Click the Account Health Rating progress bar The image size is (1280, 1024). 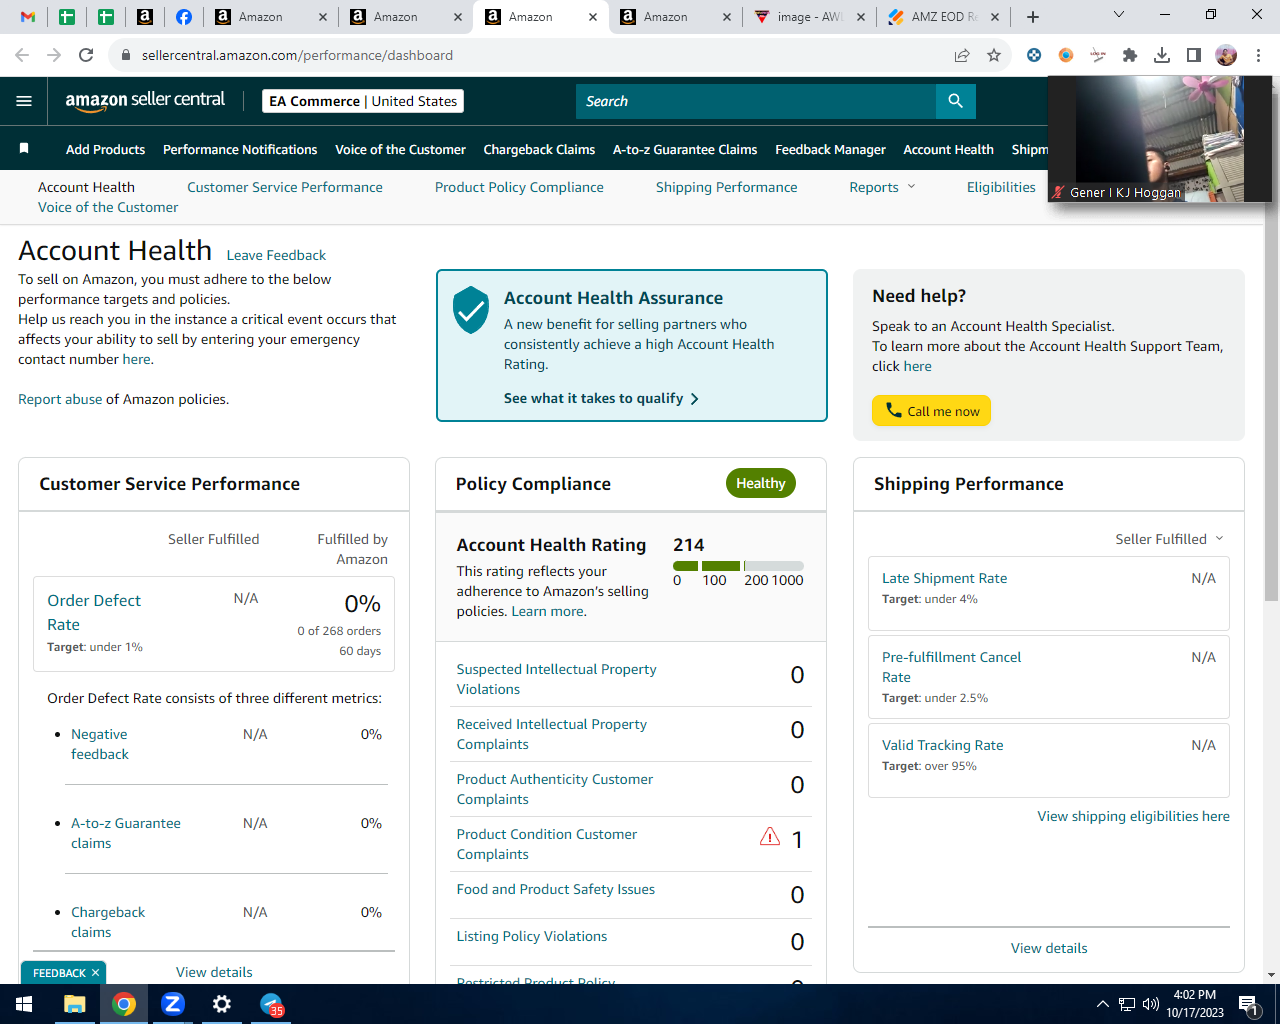[738, 566]
